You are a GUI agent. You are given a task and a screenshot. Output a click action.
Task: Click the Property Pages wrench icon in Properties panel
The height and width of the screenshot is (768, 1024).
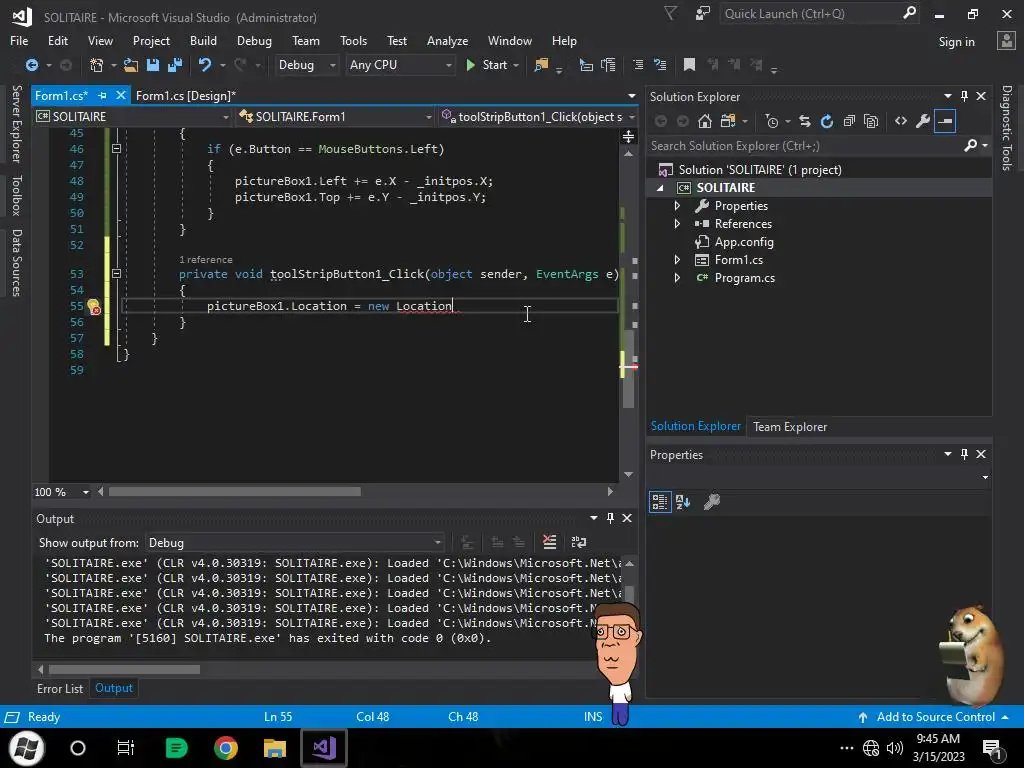pyautogui.click(x=712, y=502)
